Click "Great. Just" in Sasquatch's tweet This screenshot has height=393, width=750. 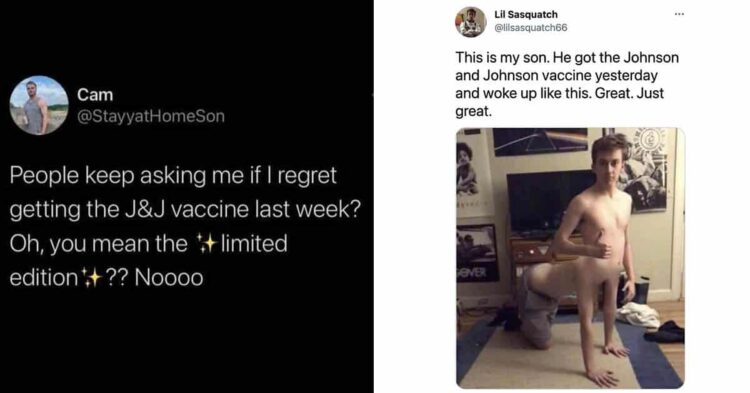pyautogui.click(x=629, y=93)
